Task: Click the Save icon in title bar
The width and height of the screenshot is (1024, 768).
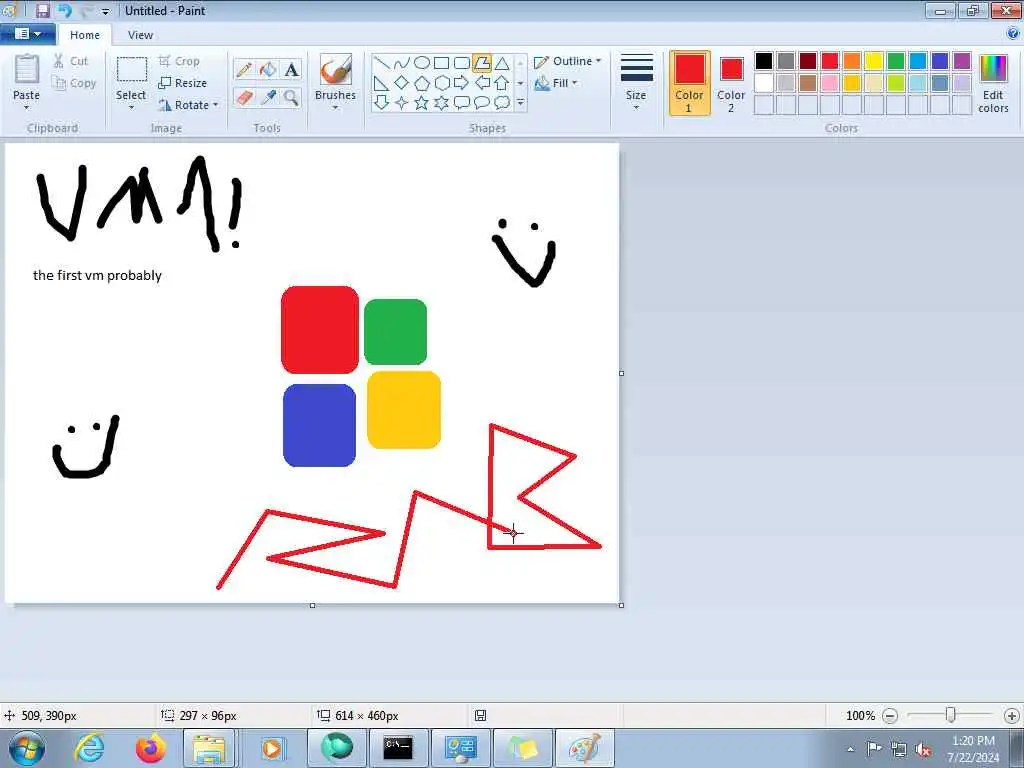Action: [42, 10]
